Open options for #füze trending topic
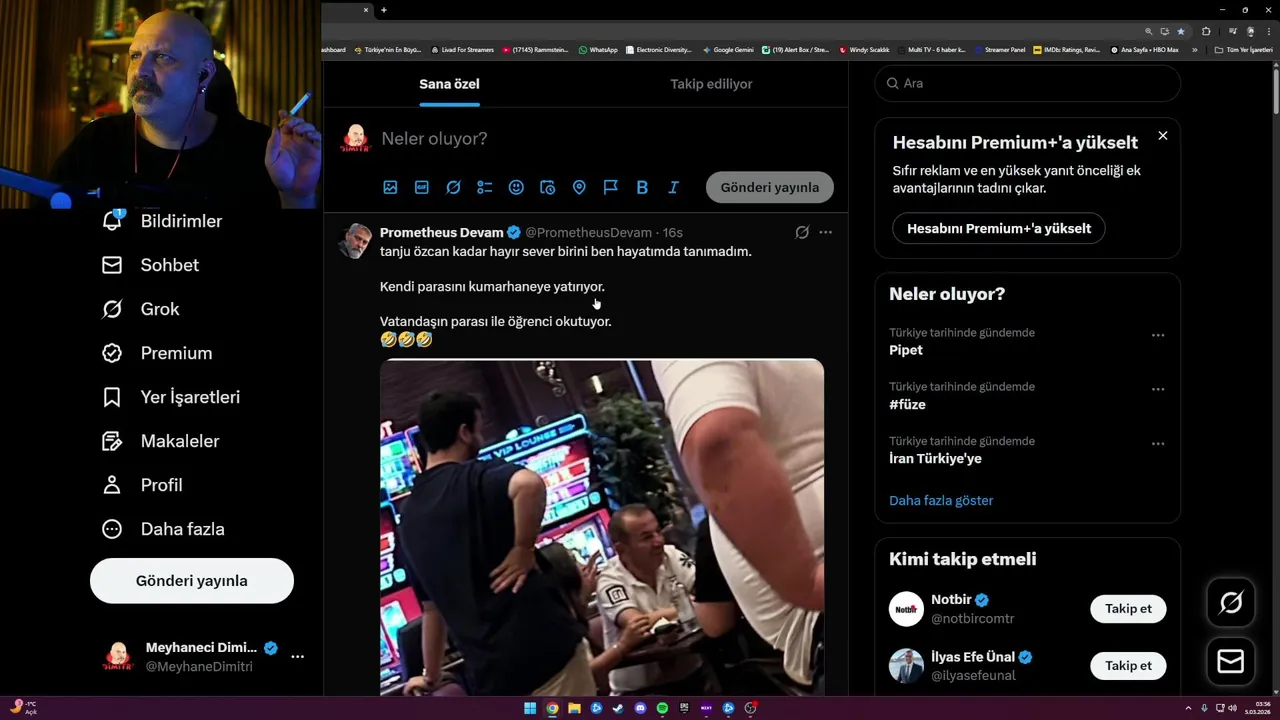This screenshot has width=1280, height=720. [1158, 389]
